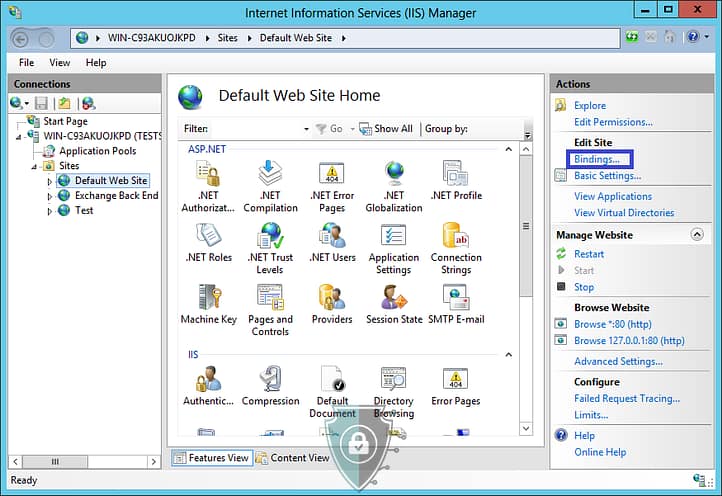
Task: Expand the Default Web Site tree node
Action: tap(50, 182)
